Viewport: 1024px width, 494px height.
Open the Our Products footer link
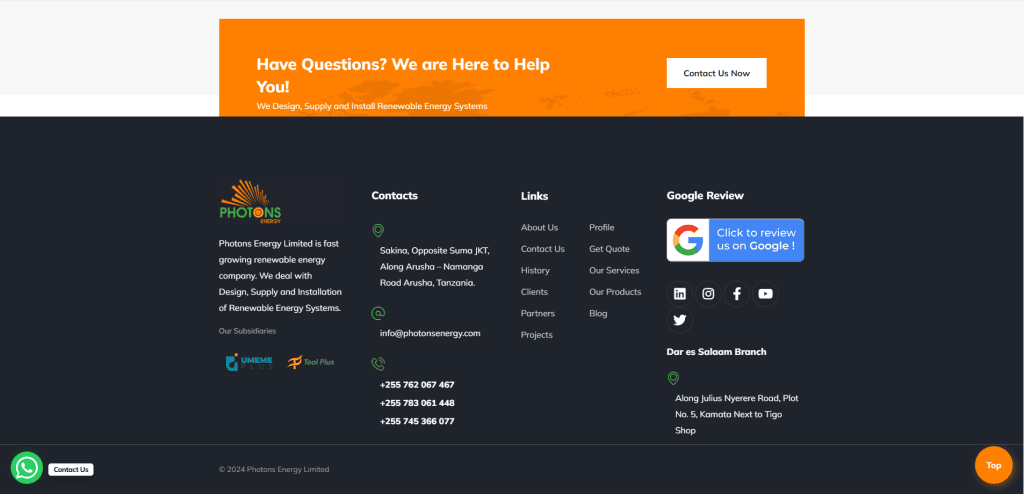615,292
